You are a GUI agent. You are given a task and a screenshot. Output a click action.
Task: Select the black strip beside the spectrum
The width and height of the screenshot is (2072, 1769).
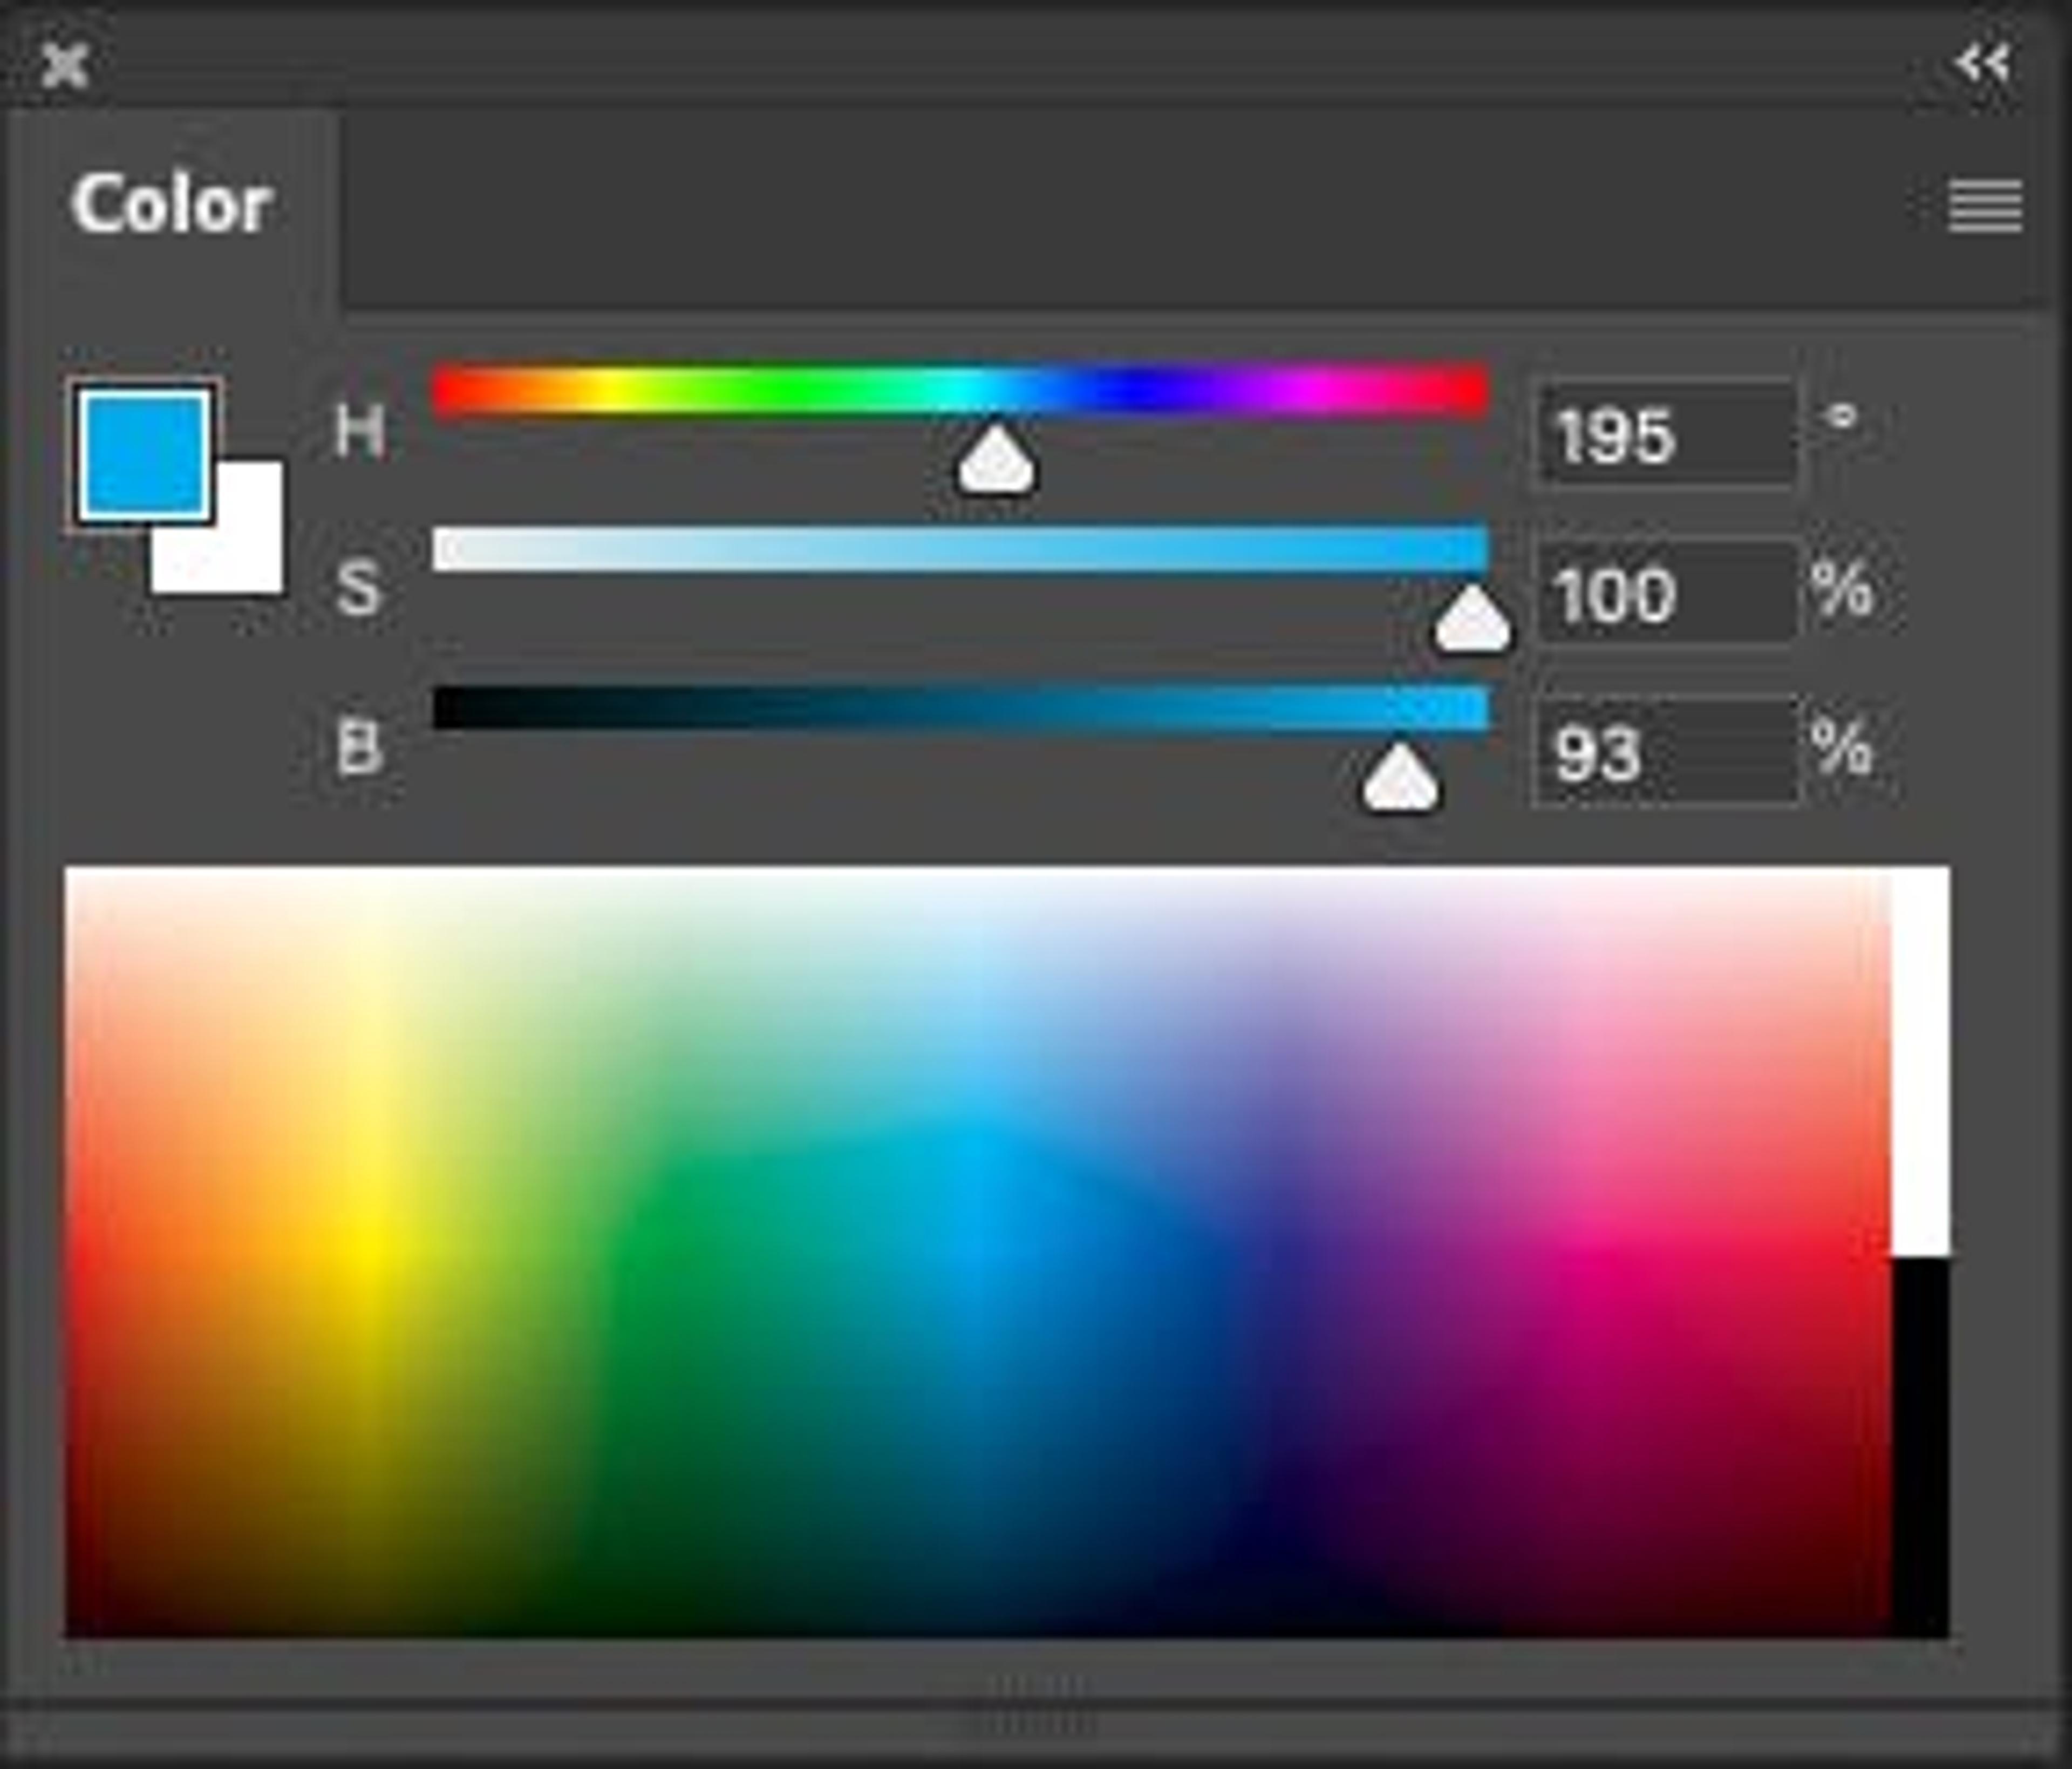click(1921, 1448)
